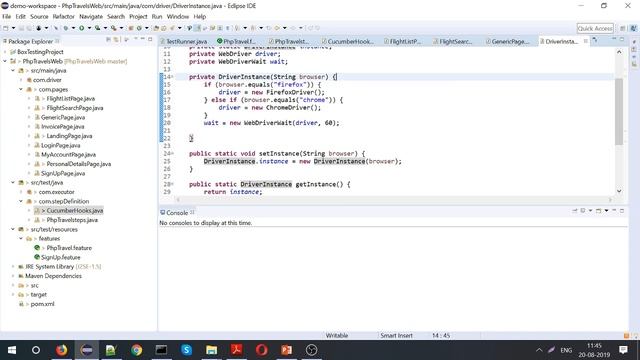Screen dimensions: 640x360
Task: Minimize the Package Explorer panel
Action: (142, 39)
